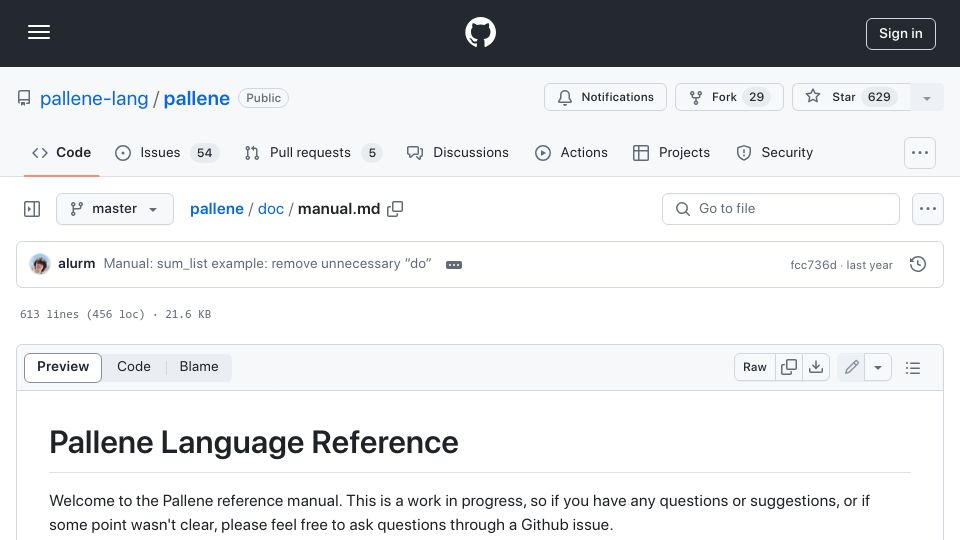This screenshot has width=960, height=540.
Task: Open the master branch selector dropdown
Action: [114, 209]
